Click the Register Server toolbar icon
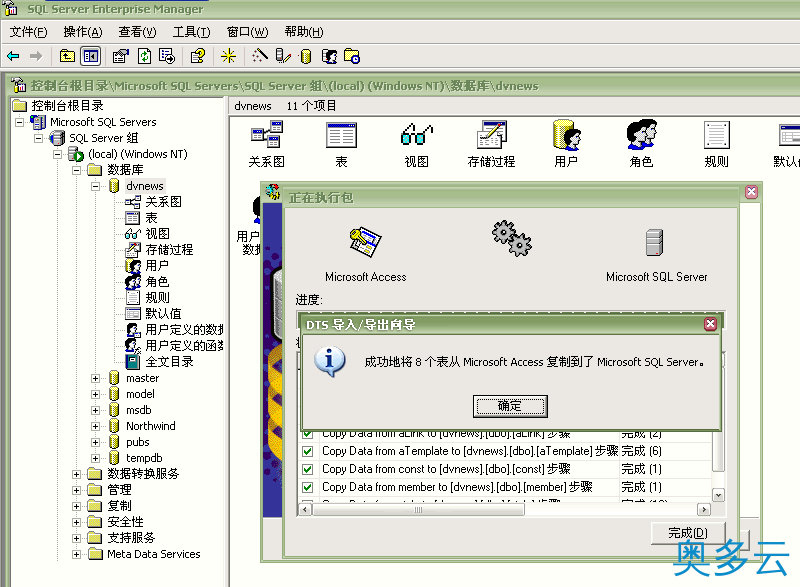 (x=283, y=56)
